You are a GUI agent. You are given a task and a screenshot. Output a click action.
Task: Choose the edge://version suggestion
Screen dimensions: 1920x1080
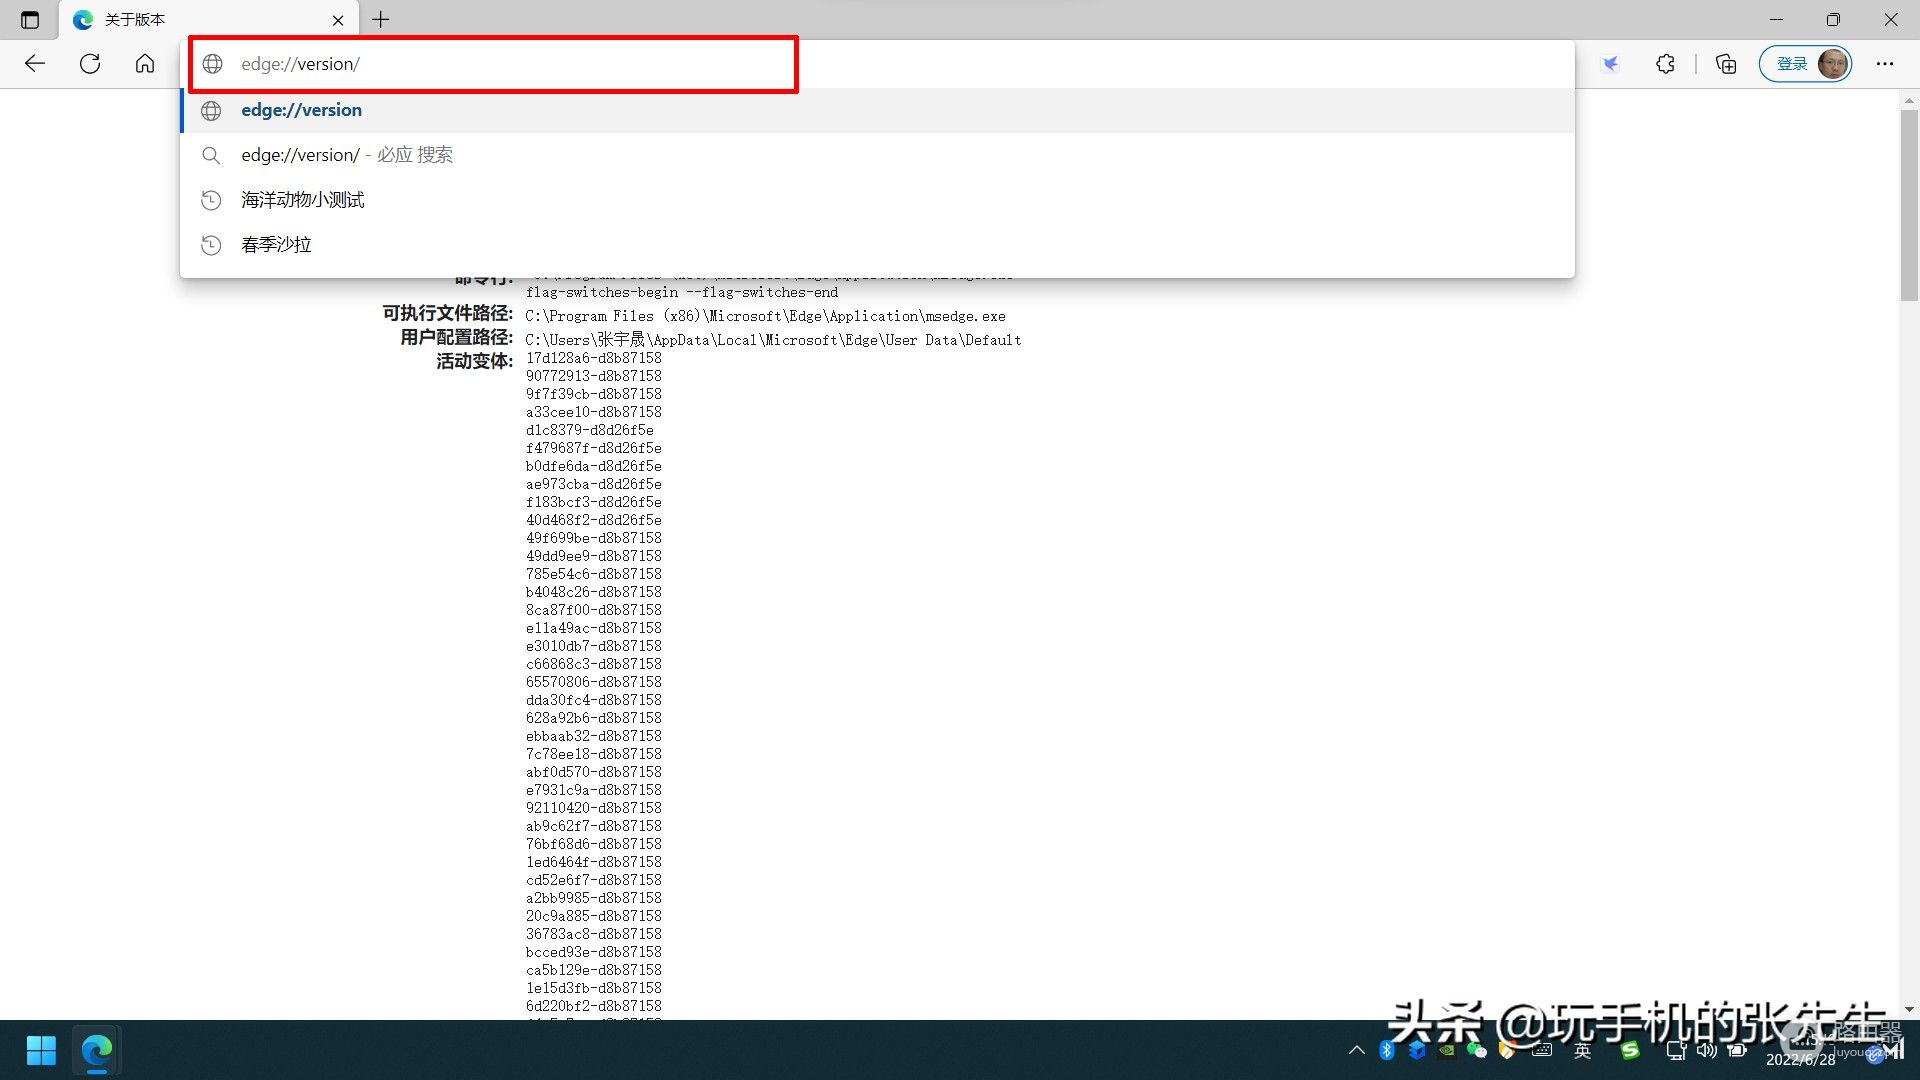click(x=877, y=110)
